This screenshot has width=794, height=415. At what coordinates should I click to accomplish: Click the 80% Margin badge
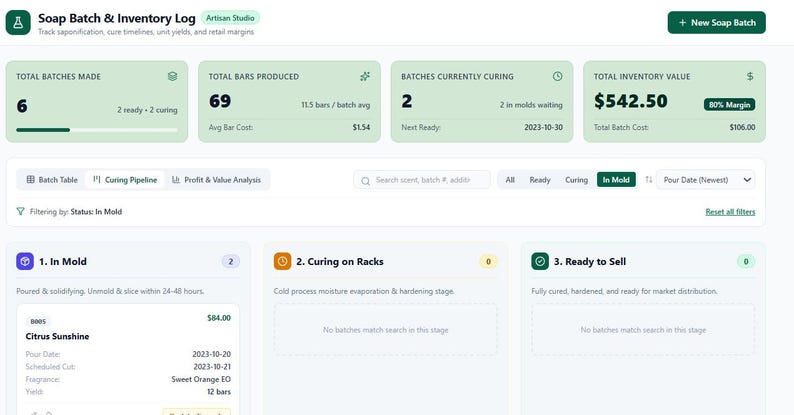729,105
